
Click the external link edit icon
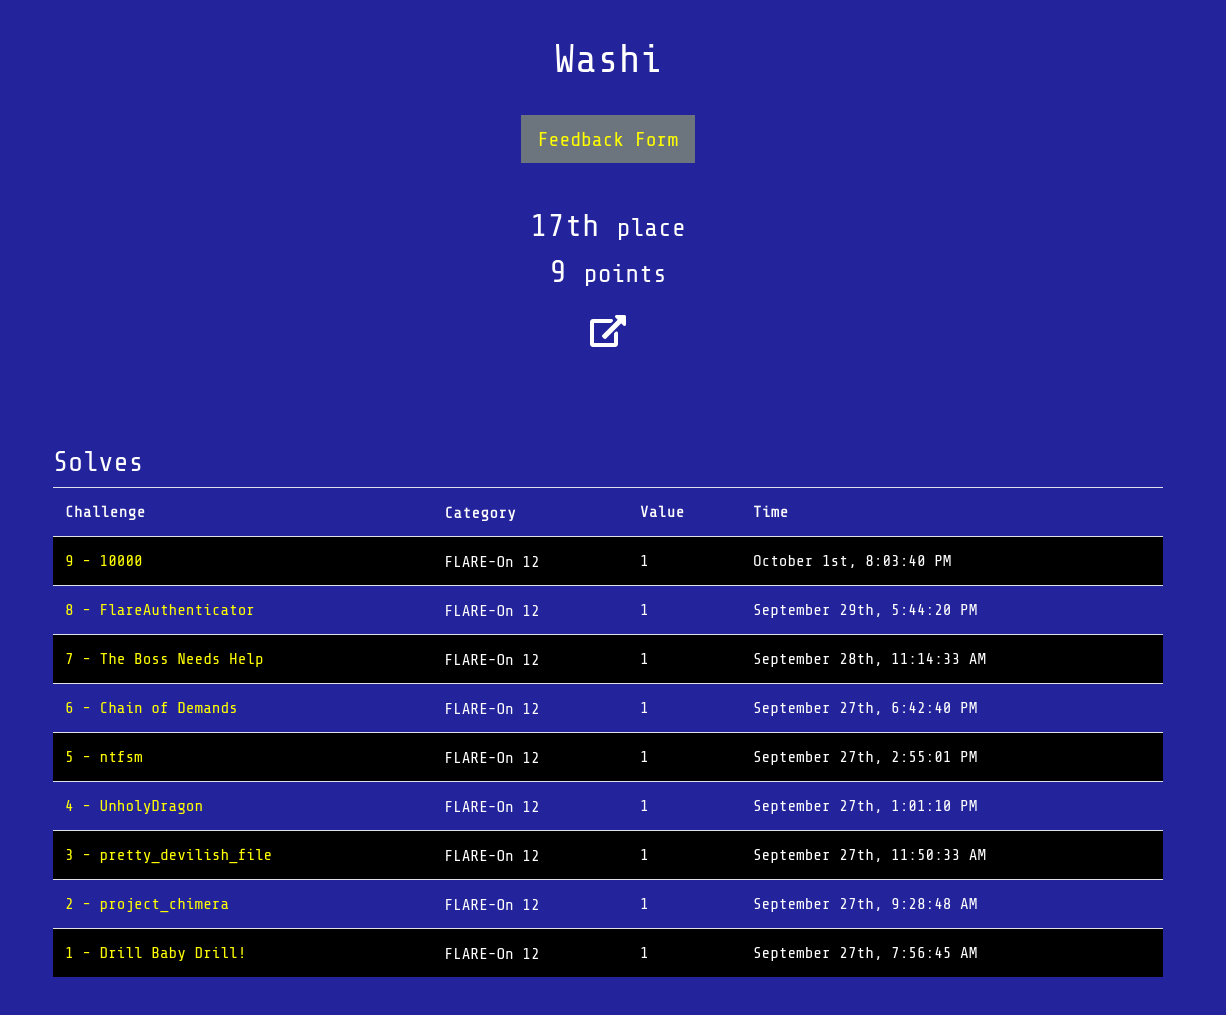tap(607, 331)
